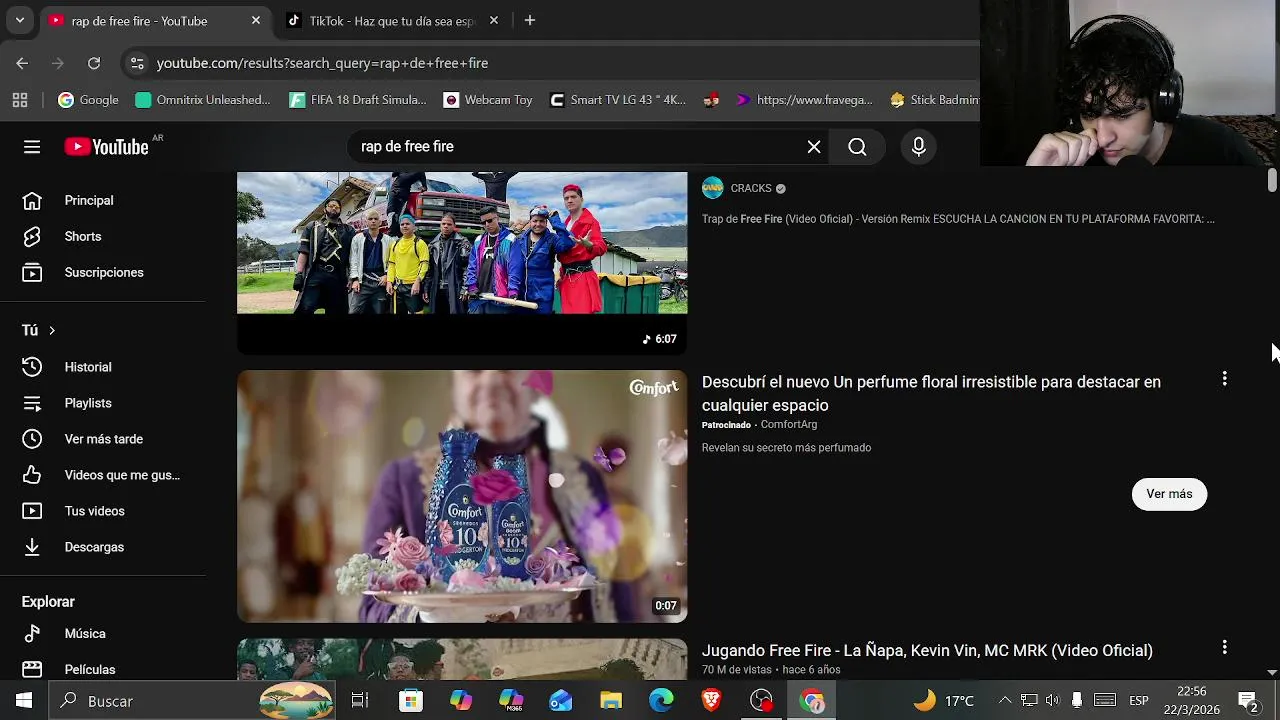Expand the Tú section chevron
This screenshot has height=720, width=1280.
tap(52, 330)
